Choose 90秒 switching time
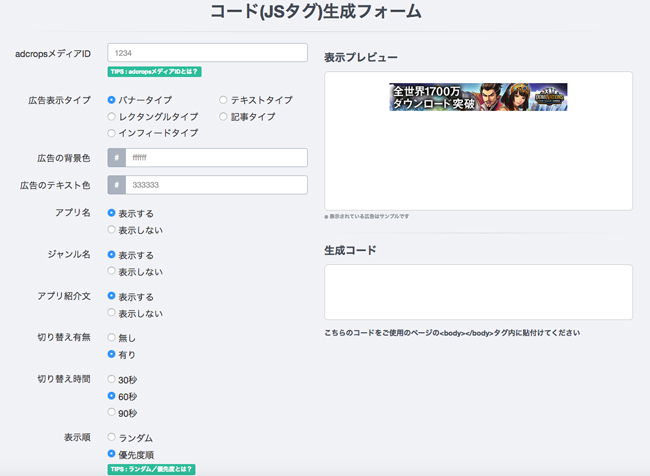 click(111, 412)
